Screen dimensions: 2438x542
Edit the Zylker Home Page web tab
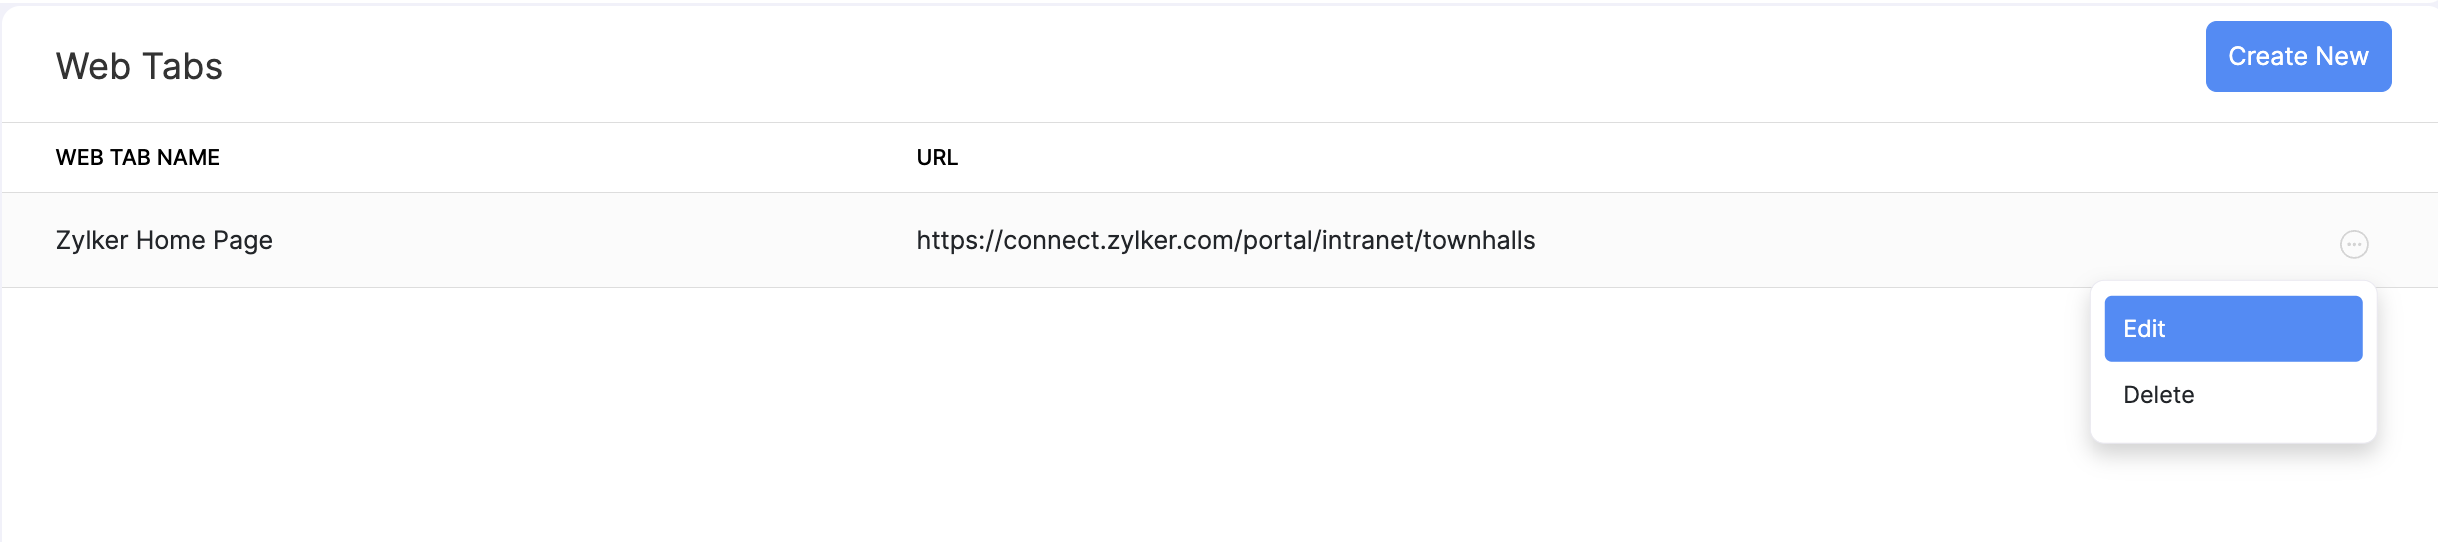[x=2232, y=329]
